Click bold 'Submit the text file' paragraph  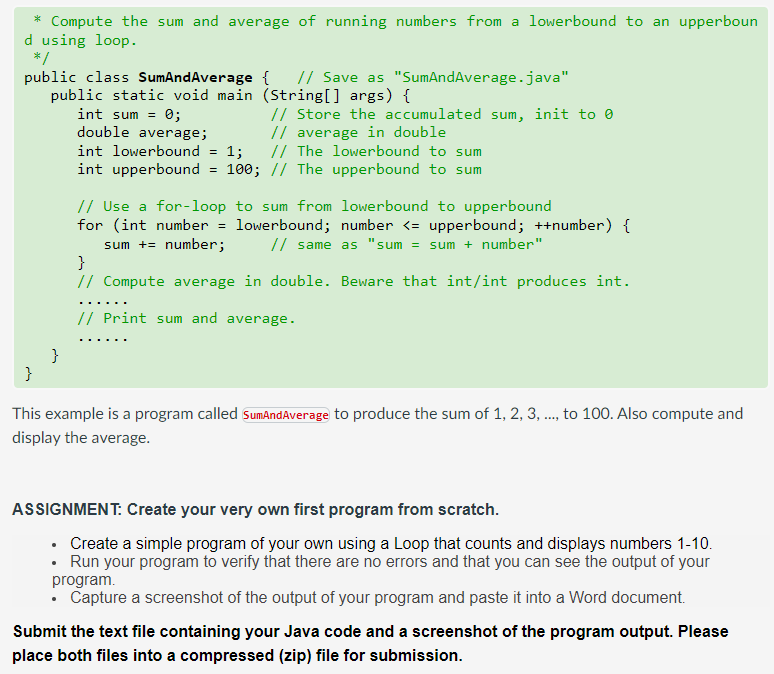click(370, 643)
